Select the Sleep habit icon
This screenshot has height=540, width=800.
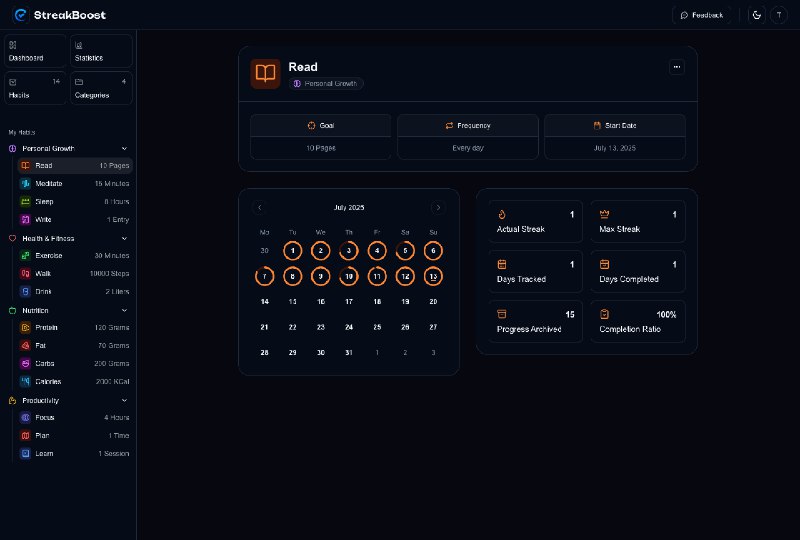(x=25, y=202)
